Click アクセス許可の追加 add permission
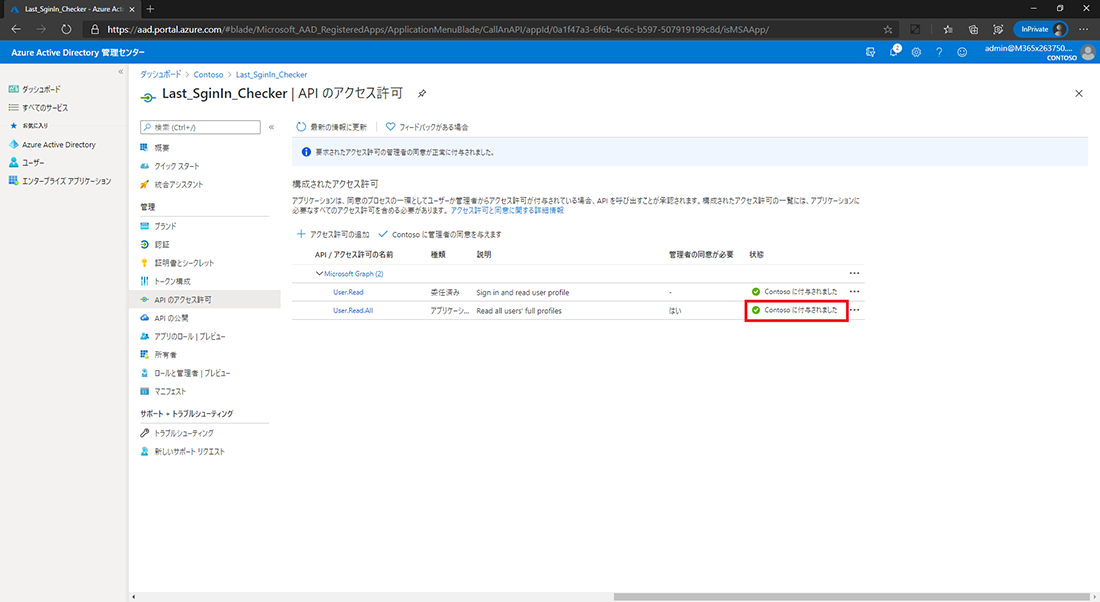The height and width of the screenshot is (602, 1100). tap(333, 234)
